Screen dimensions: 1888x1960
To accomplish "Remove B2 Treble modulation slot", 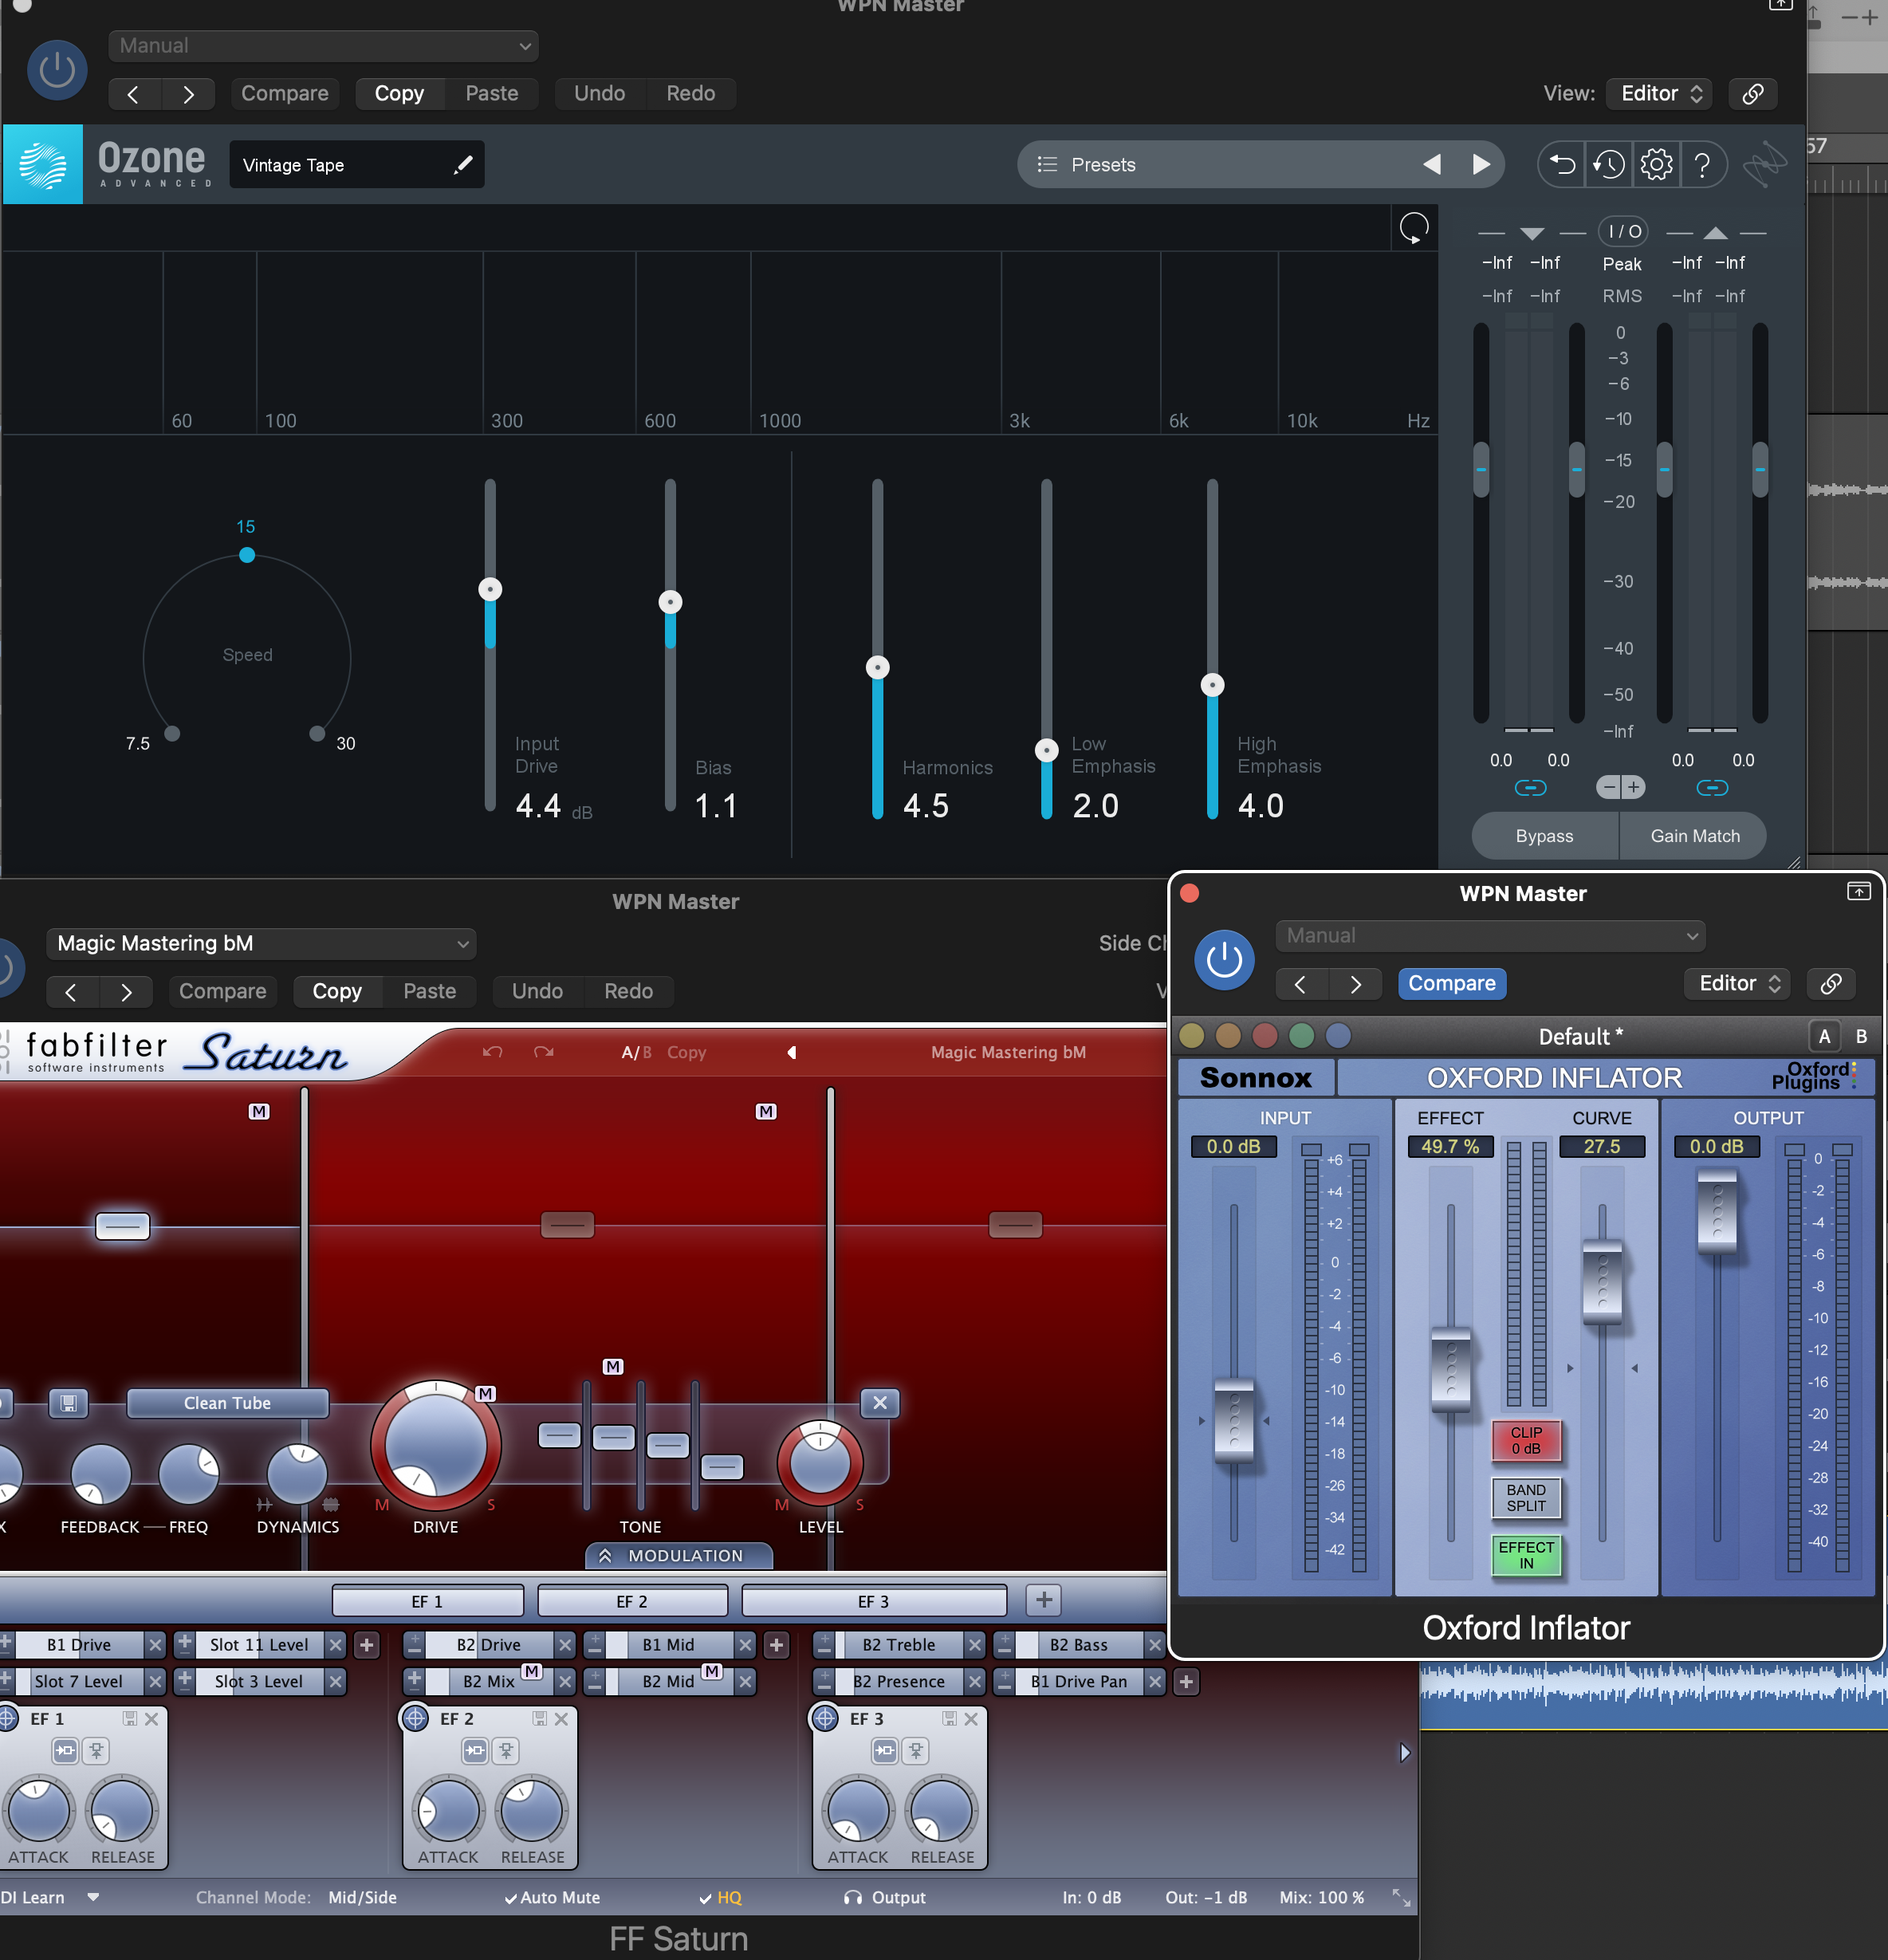I will 975,1645.
